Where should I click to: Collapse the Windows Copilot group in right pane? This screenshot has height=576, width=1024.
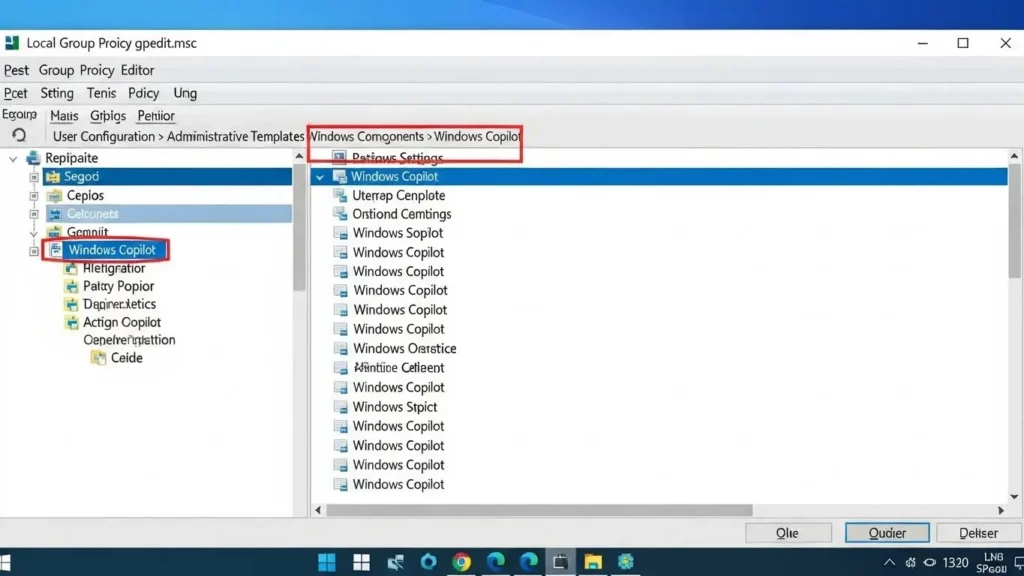320,176
